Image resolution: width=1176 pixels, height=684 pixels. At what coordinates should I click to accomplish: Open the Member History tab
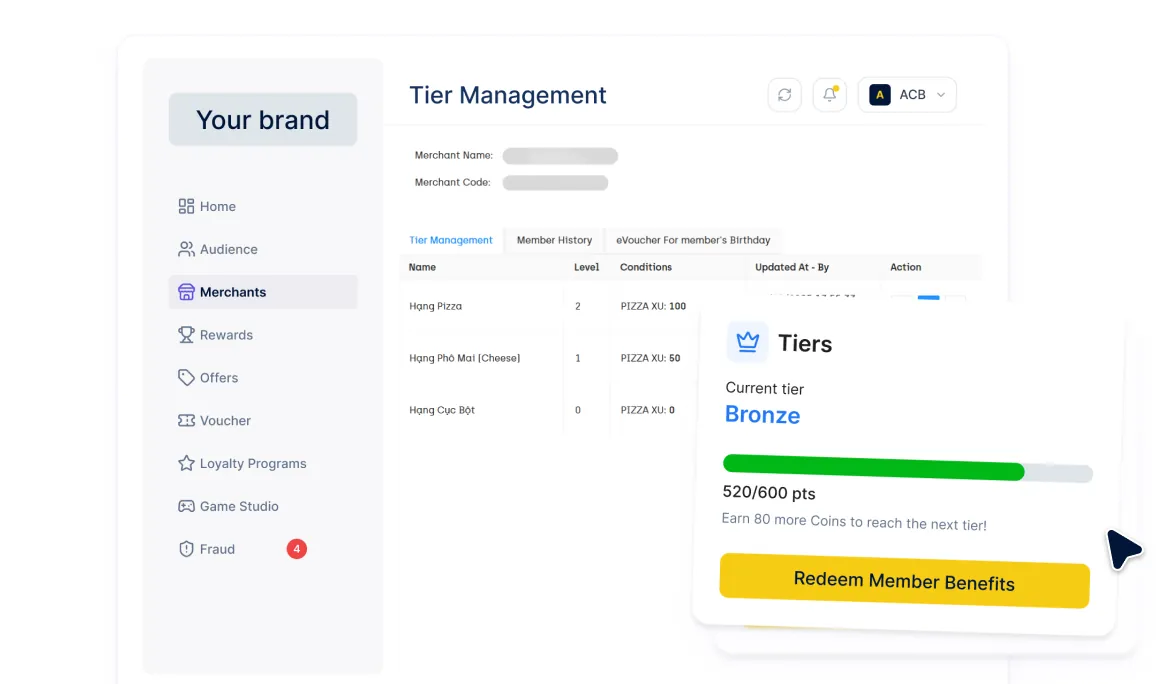point(554,240)
